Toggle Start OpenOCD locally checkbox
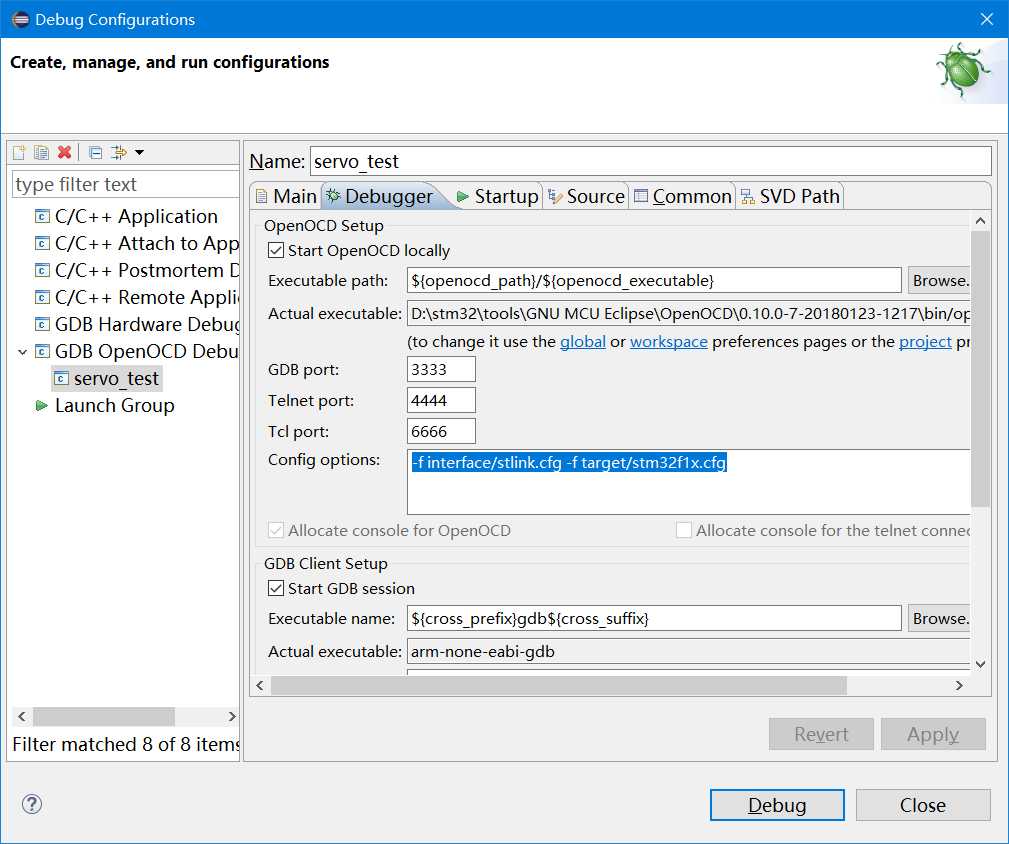 tap(275, 250)
